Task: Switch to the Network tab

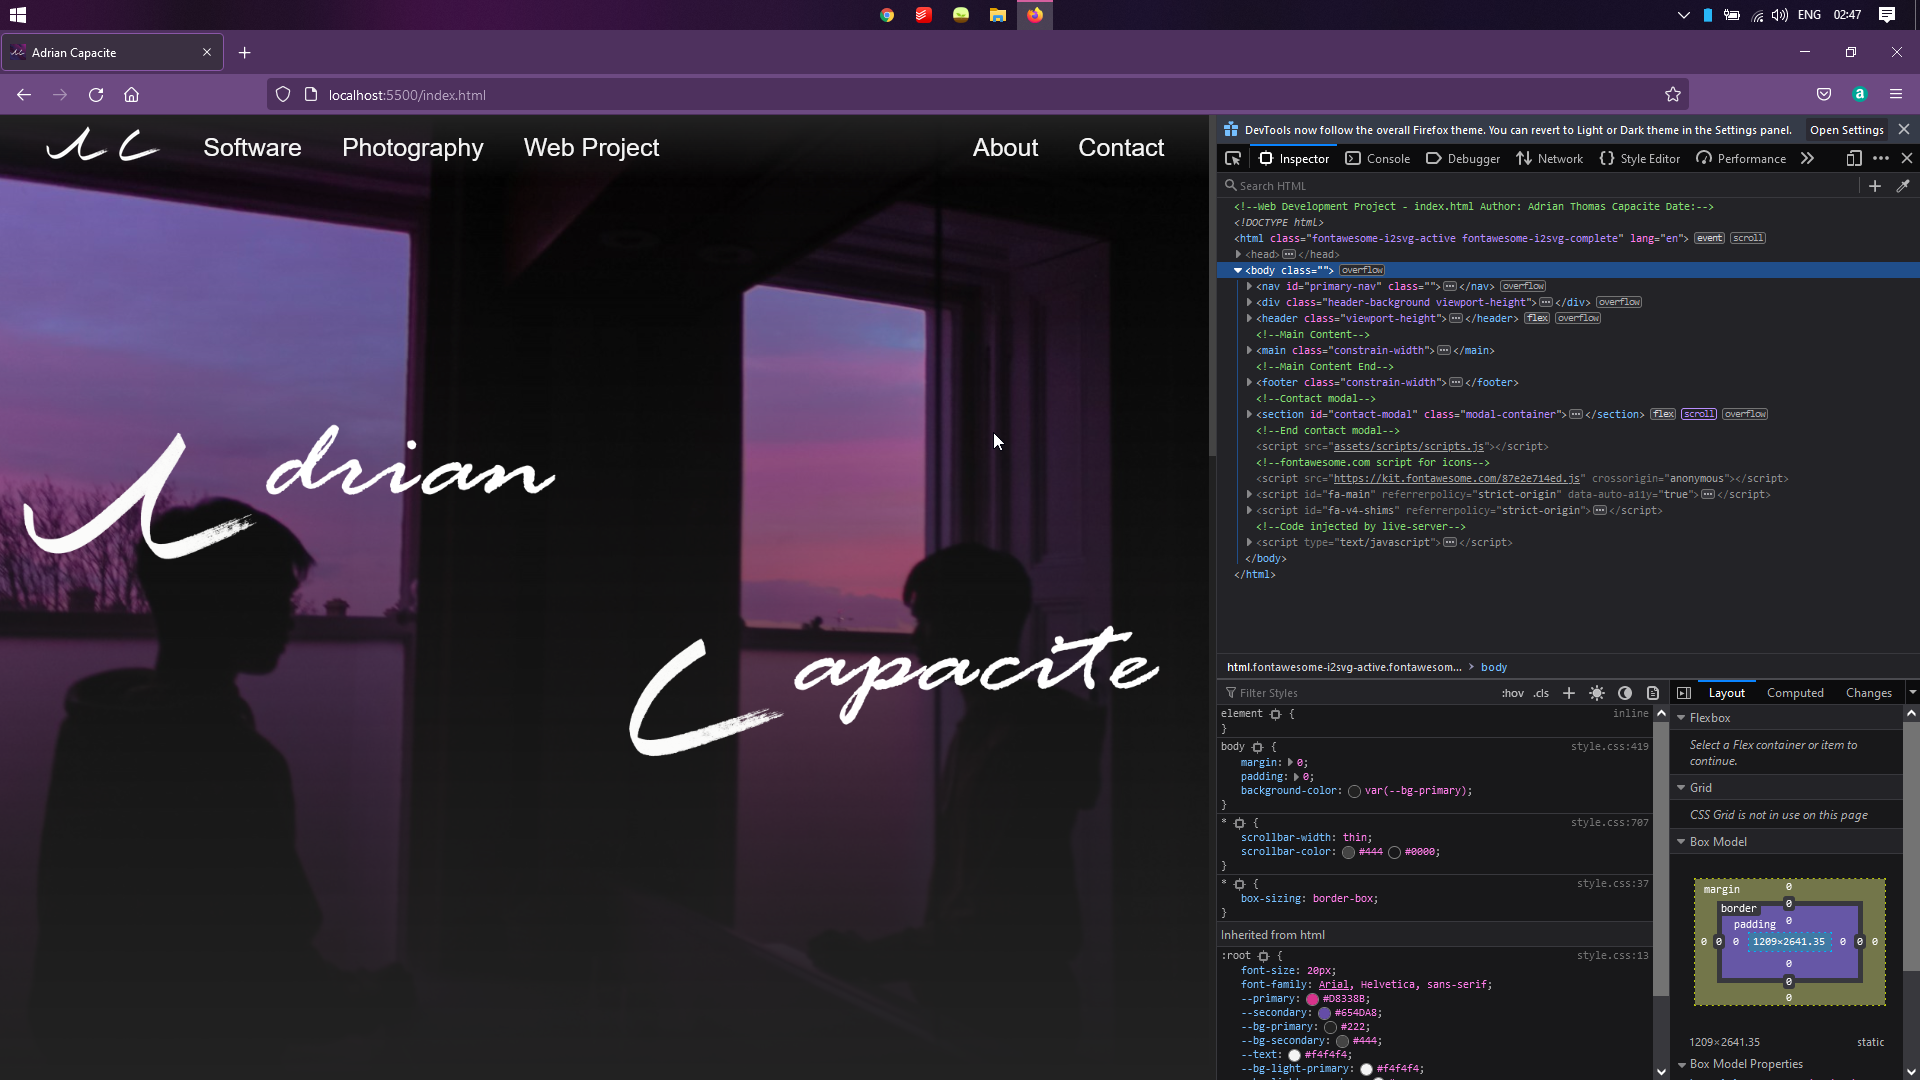Action: (x=1549, y=159)
